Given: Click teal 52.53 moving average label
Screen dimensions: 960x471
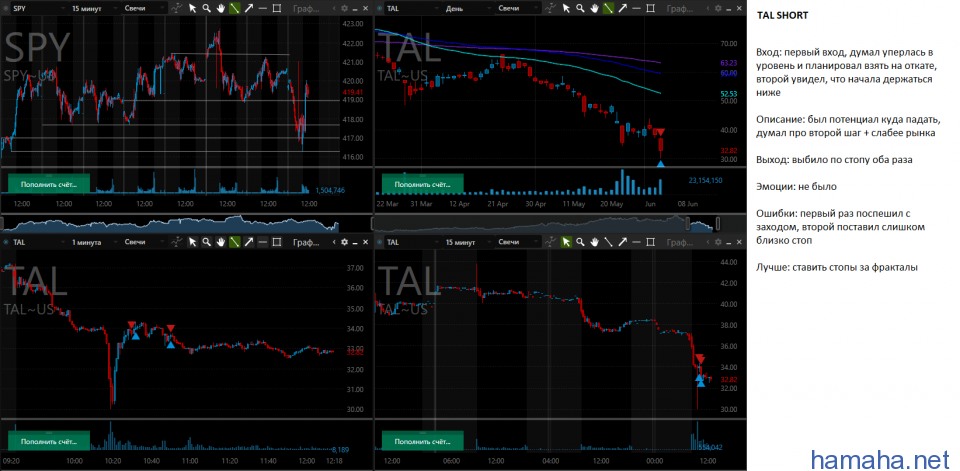Looking at the screenshot, I should (x=728, y=93).
